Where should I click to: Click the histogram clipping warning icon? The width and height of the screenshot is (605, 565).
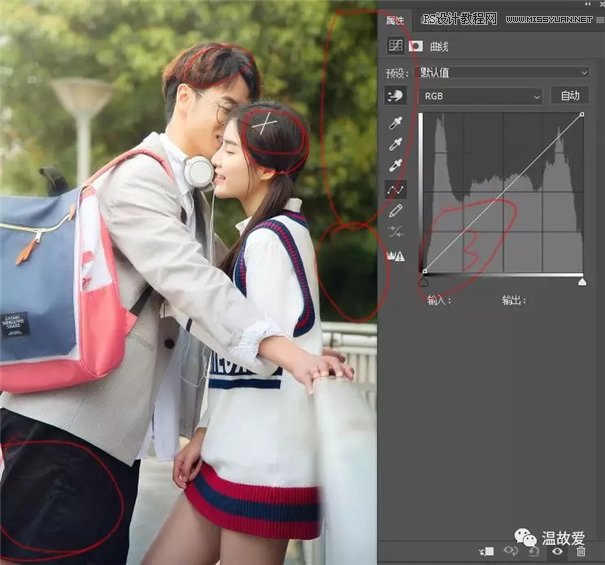click(395, 256)
